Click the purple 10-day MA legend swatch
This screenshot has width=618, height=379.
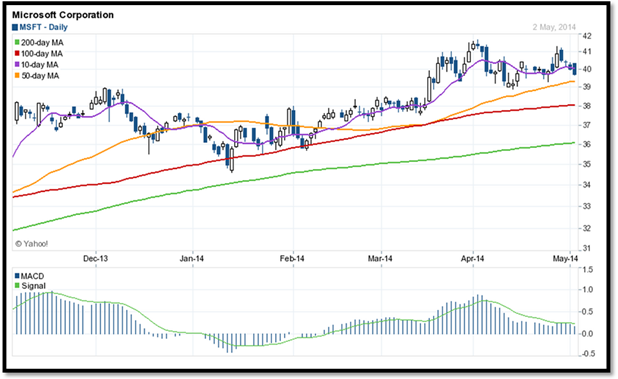(17, 64)
